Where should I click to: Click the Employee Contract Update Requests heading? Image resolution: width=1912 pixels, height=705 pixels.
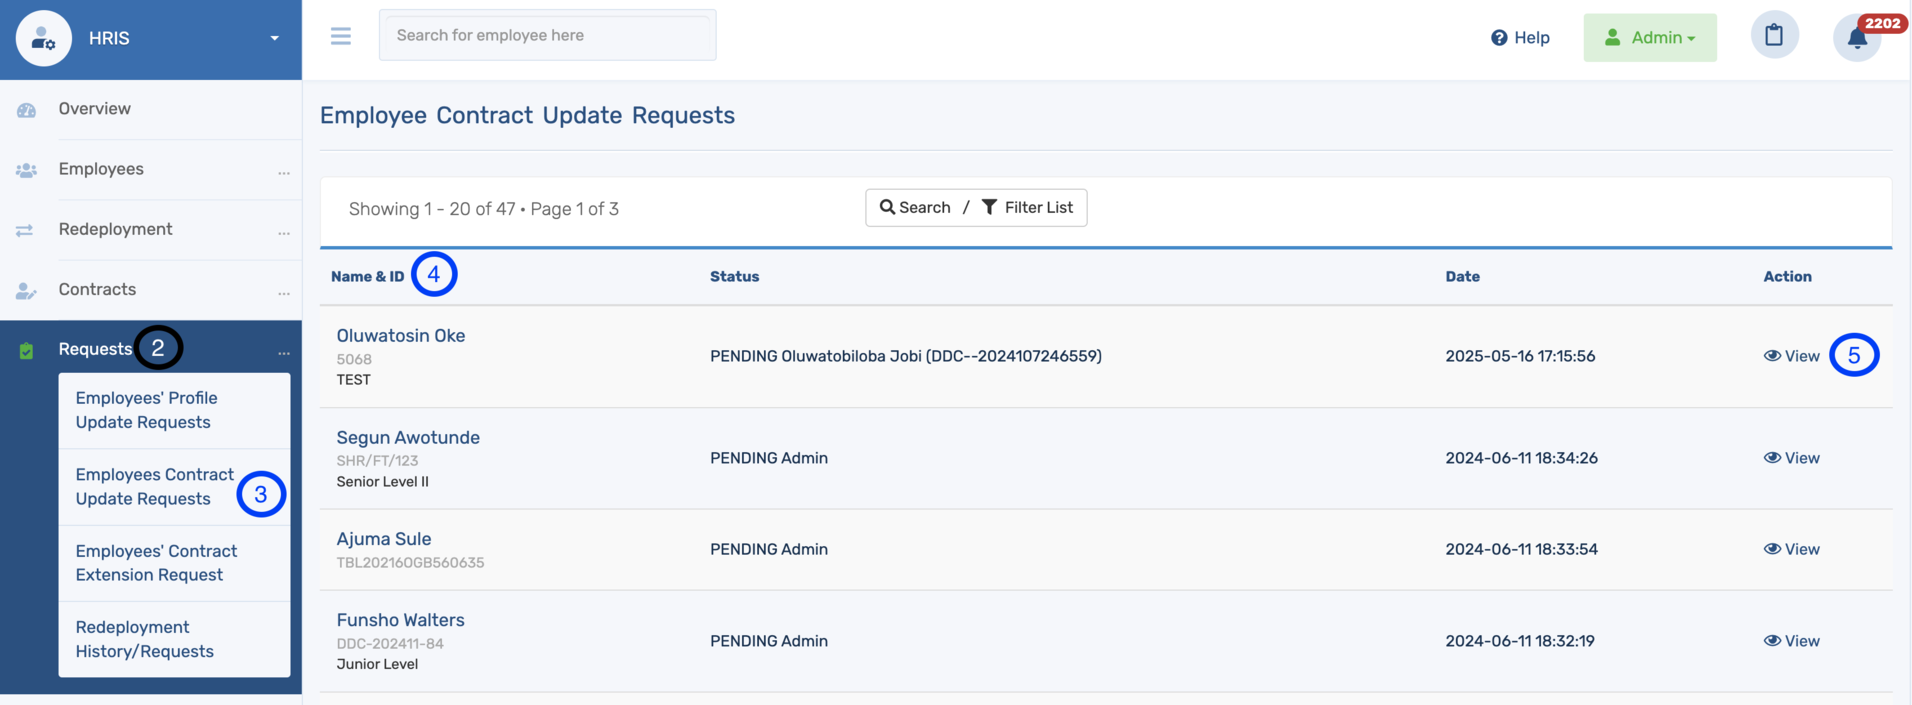[527, 115]
